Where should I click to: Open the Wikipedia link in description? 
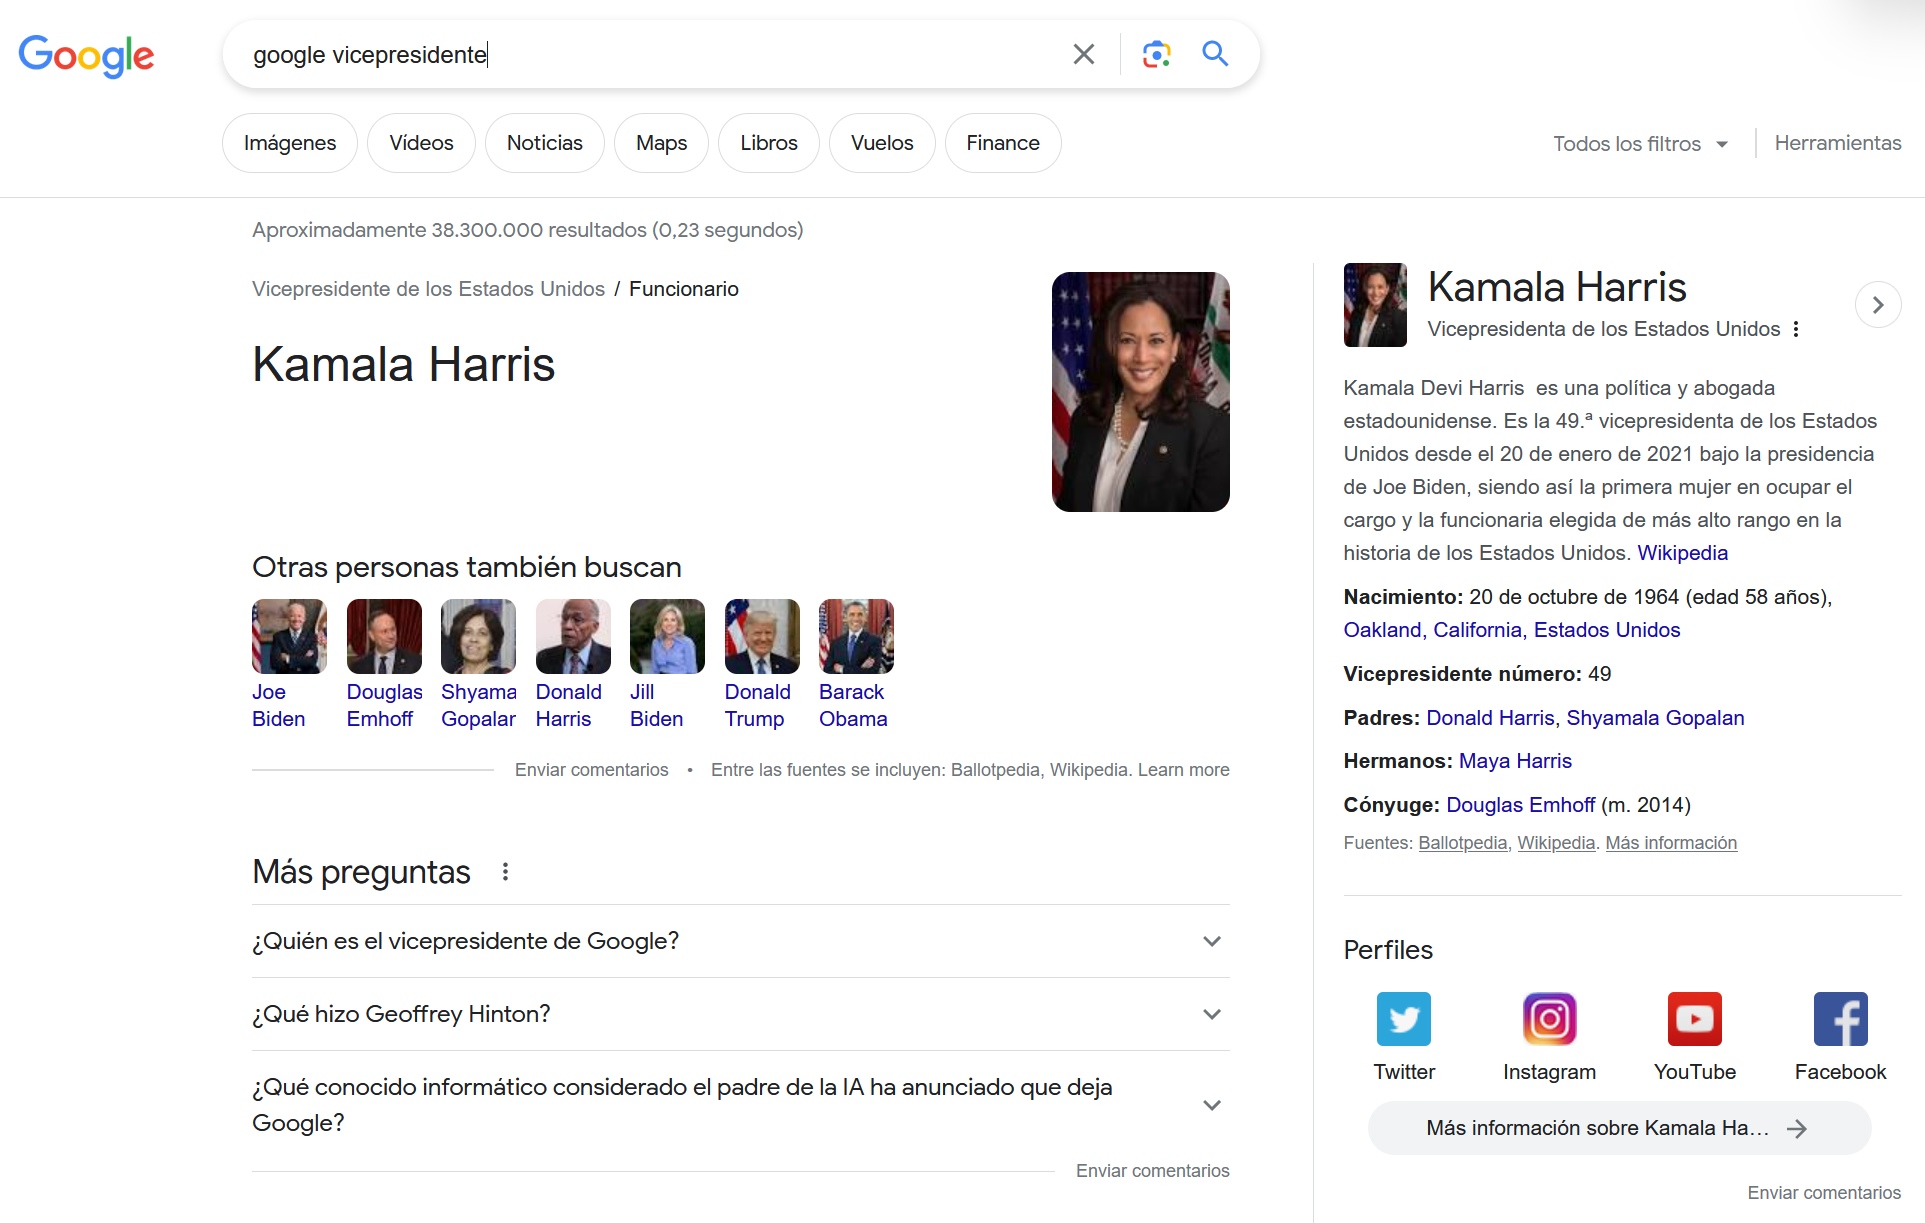[x=1682, y=553]
